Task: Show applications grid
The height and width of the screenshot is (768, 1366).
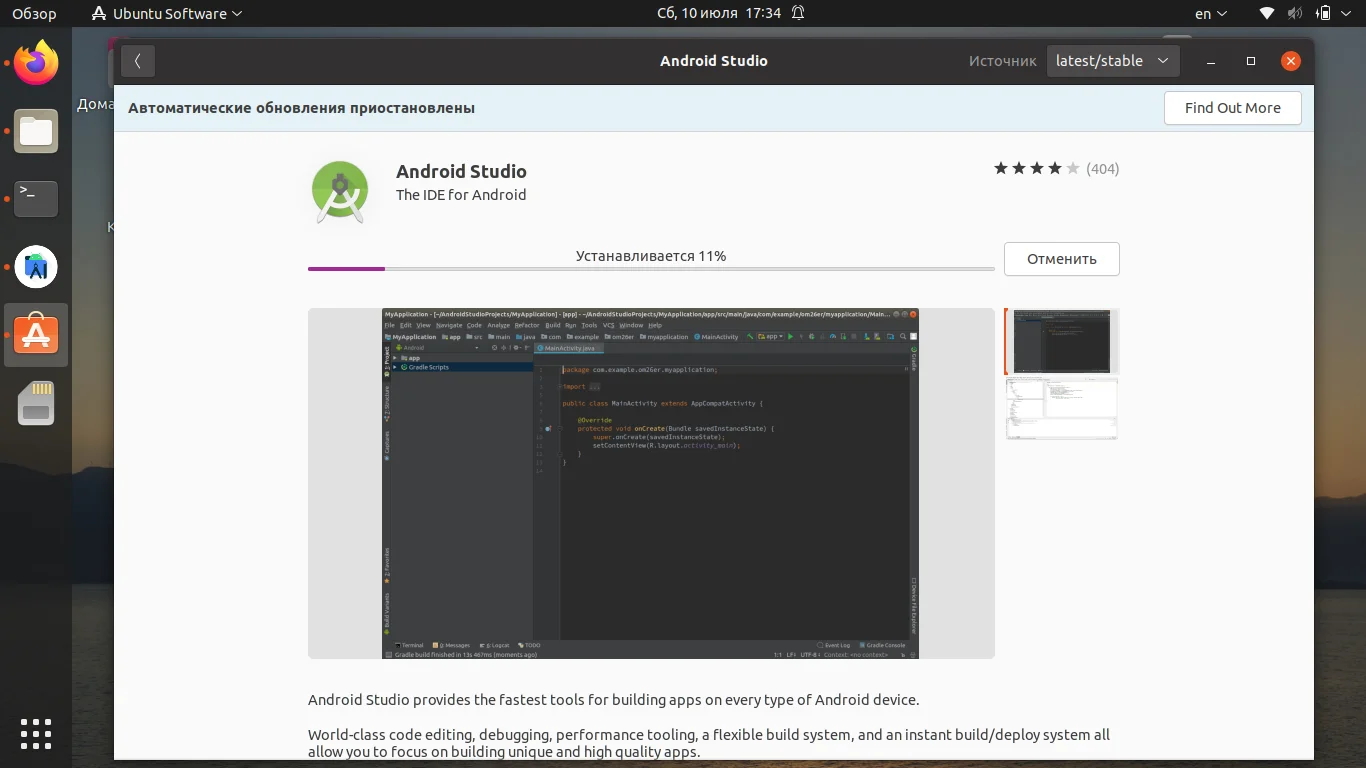Action: pyautogui.click(x=36, y=733)
